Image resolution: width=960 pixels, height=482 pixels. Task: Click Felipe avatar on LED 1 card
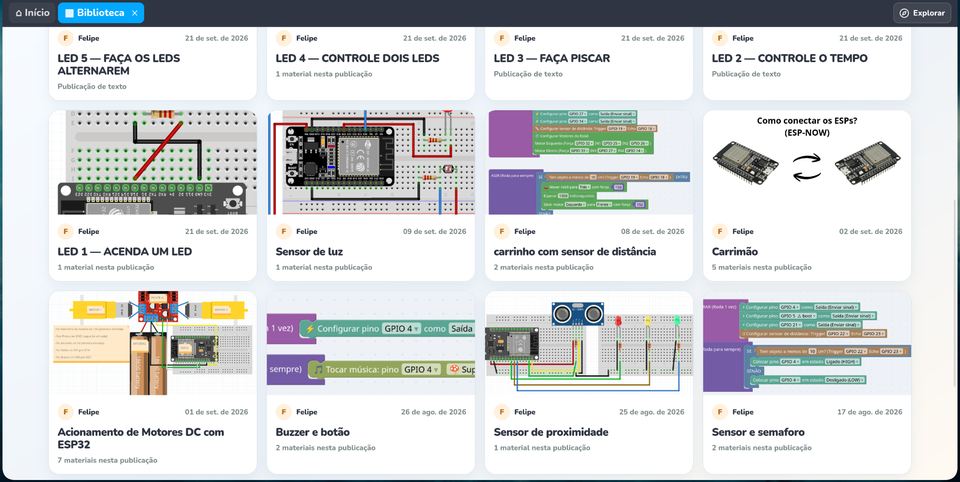click(66, 232)
